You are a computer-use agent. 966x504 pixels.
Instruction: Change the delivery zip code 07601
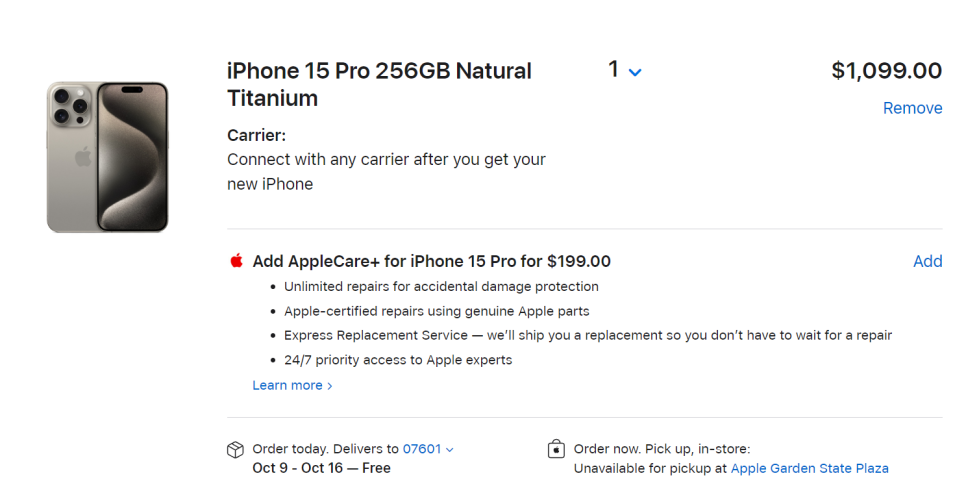[x=422, y=449]
